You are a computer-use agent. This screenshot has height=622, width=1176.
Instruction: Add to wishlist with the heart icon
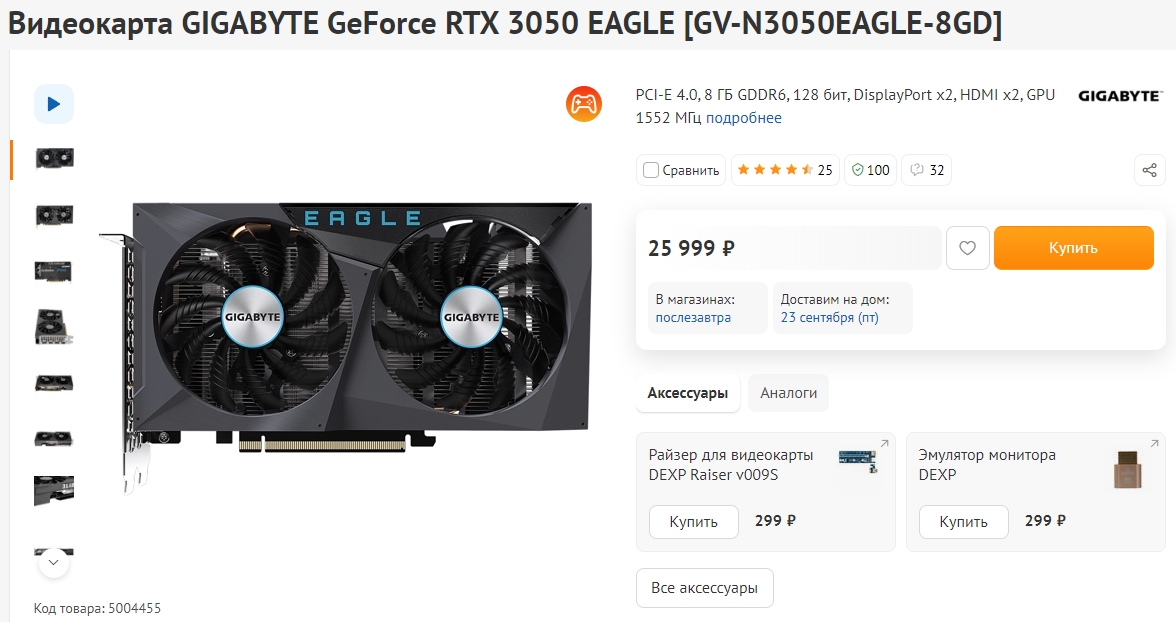pyautogui.click(x=968, y=248)
